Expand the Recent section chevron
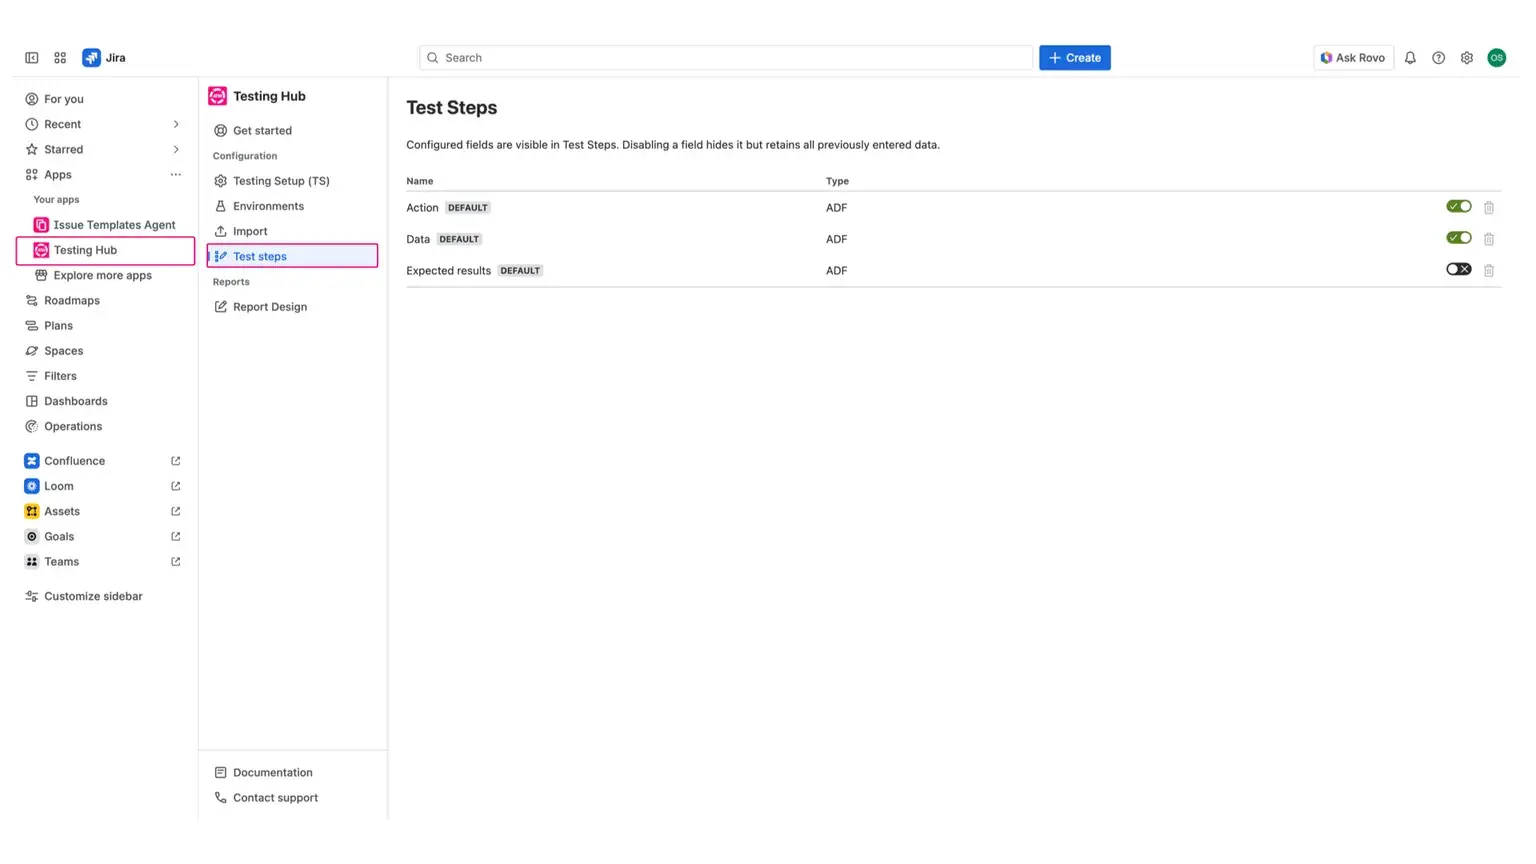The height and width of the screenshot is (864, 1536). point(176,124)
